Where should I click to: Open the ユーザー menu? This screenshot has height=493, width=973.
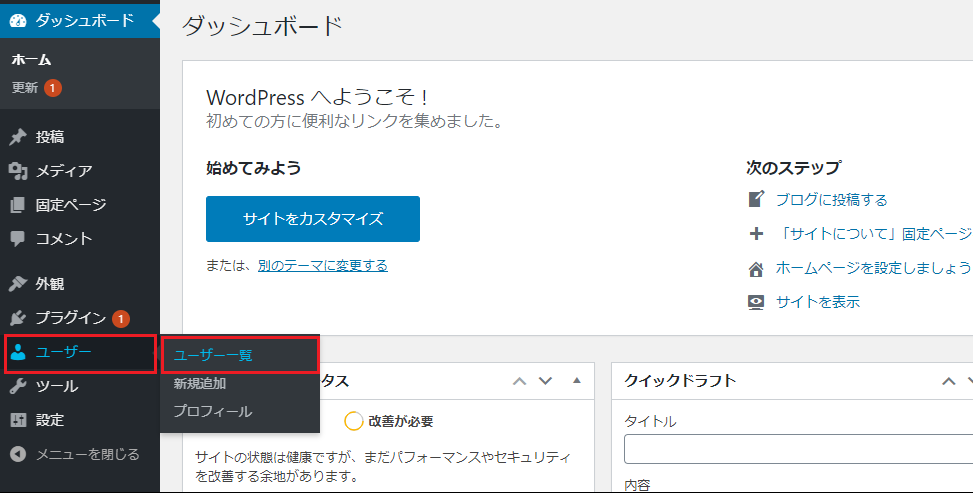80,353
